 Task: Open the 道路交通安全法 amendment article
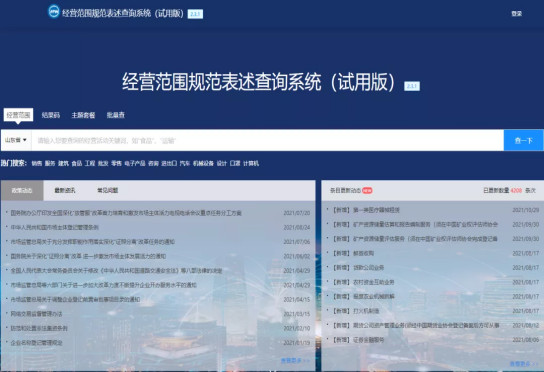[116, 271]
